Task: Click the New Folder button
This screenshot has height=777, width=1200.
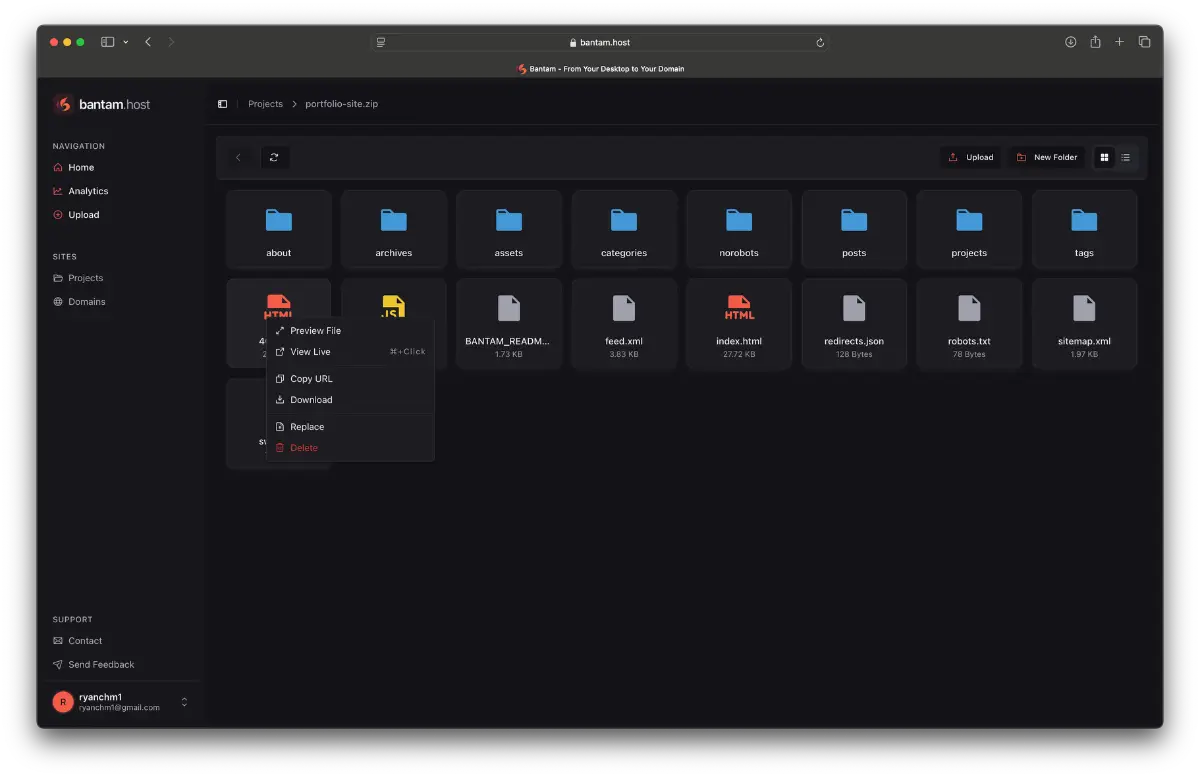Action: tap(1047, 157)
